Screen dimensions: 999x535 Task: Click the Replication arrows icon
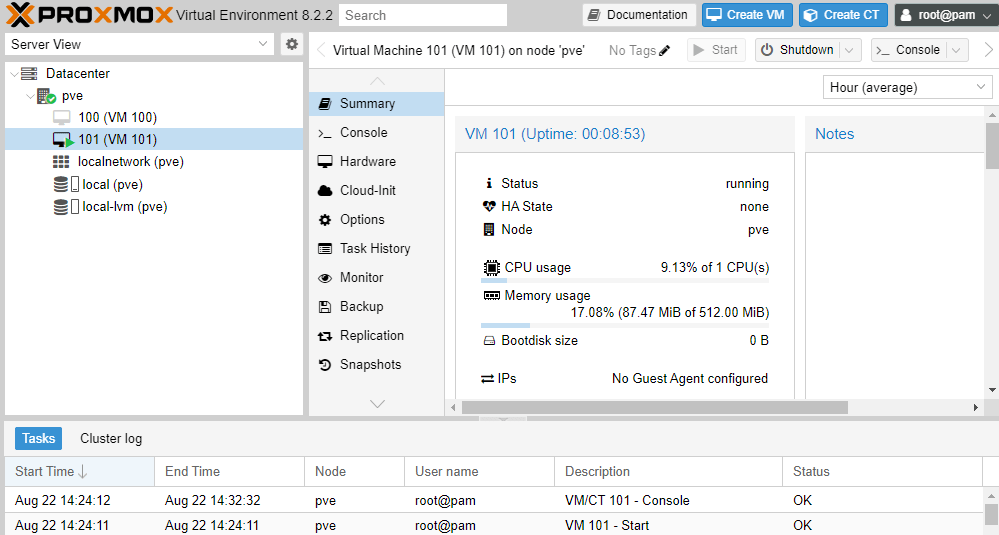click(325, 336)
